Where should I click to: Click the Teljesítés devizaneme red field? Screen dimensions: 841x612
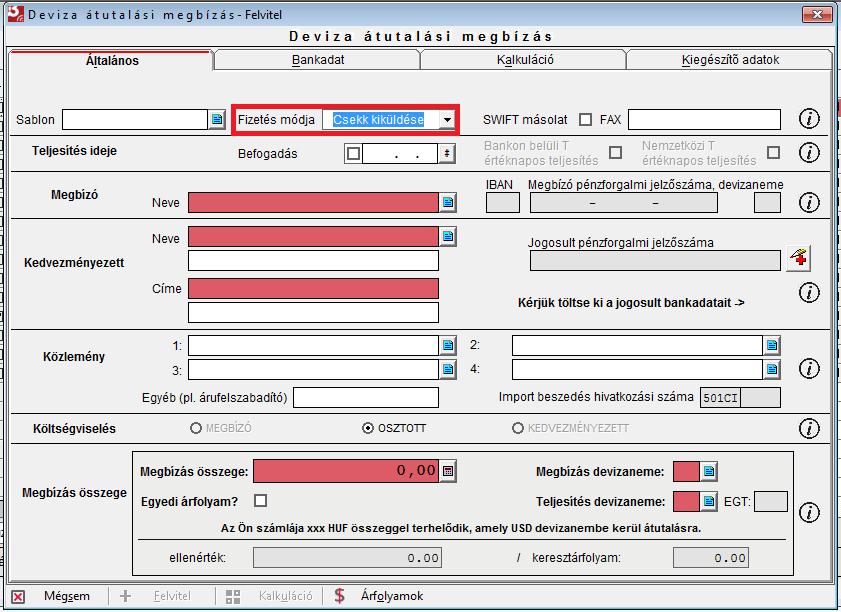point(686,502)
